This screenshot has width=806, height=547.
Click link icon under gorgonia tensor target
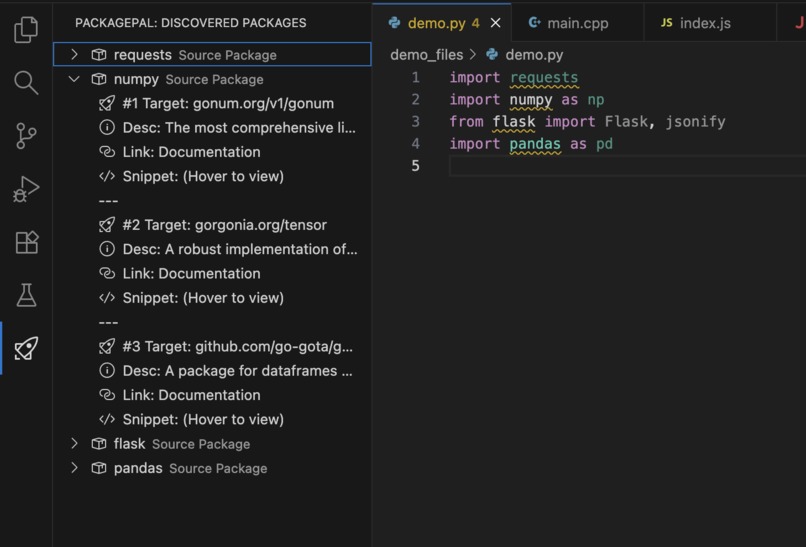click(x=106, y=274)
